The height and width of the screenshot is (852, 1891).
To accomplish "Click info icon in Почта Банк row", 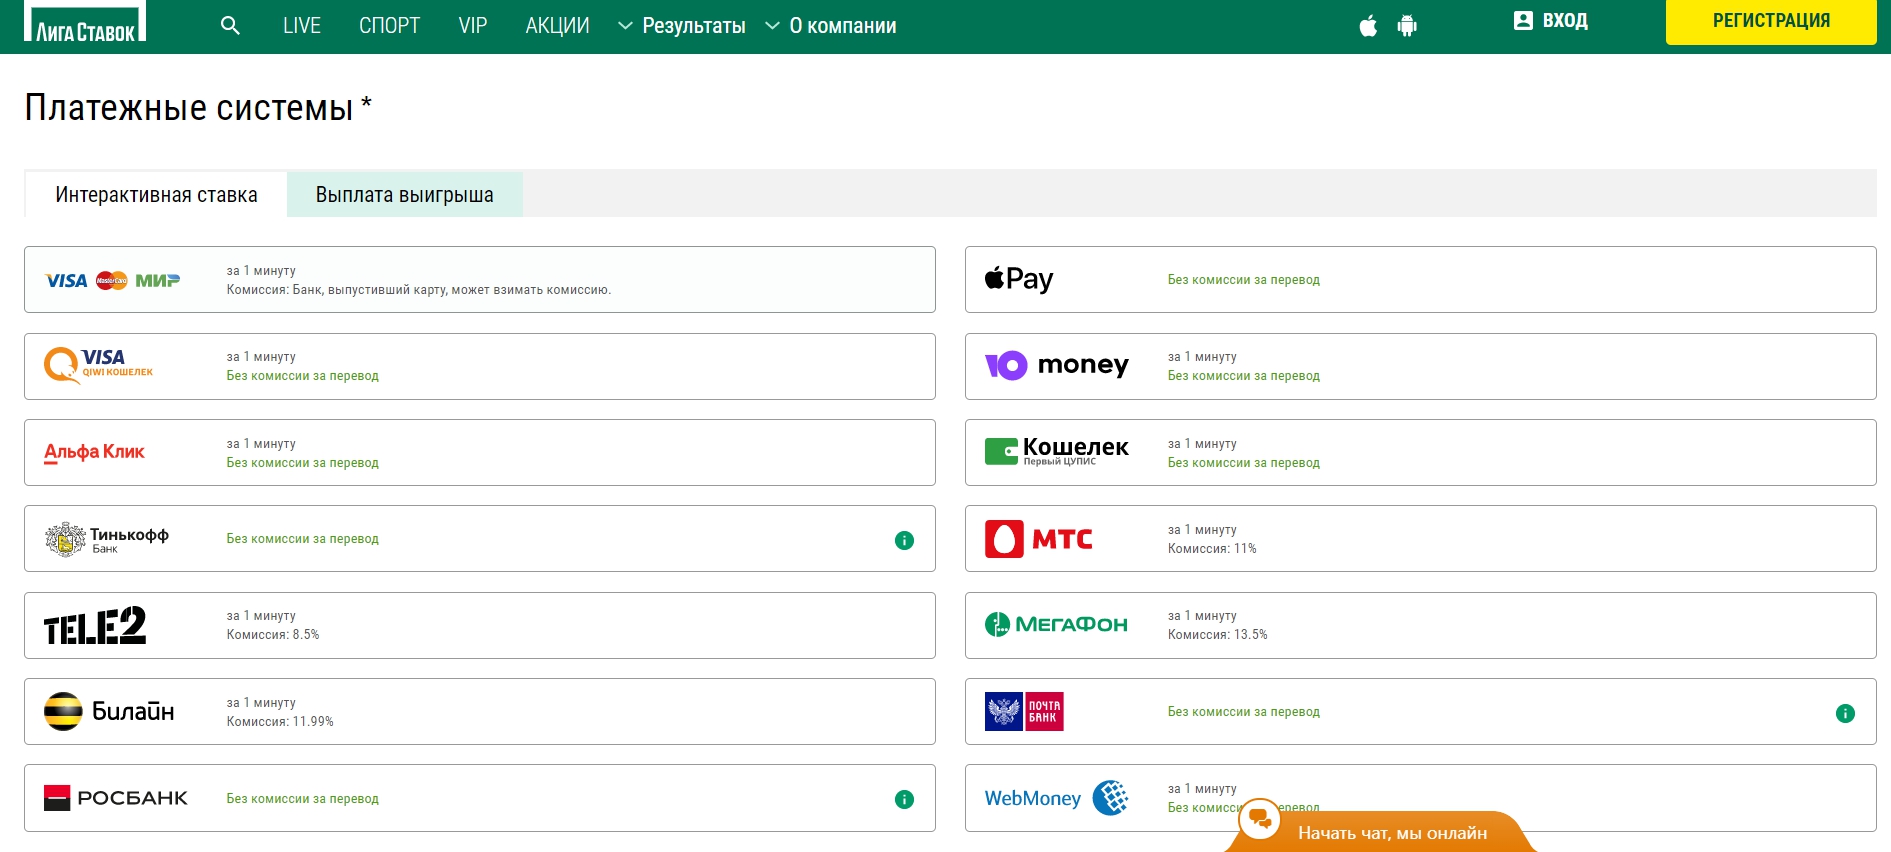I will tap(1845, 713).
